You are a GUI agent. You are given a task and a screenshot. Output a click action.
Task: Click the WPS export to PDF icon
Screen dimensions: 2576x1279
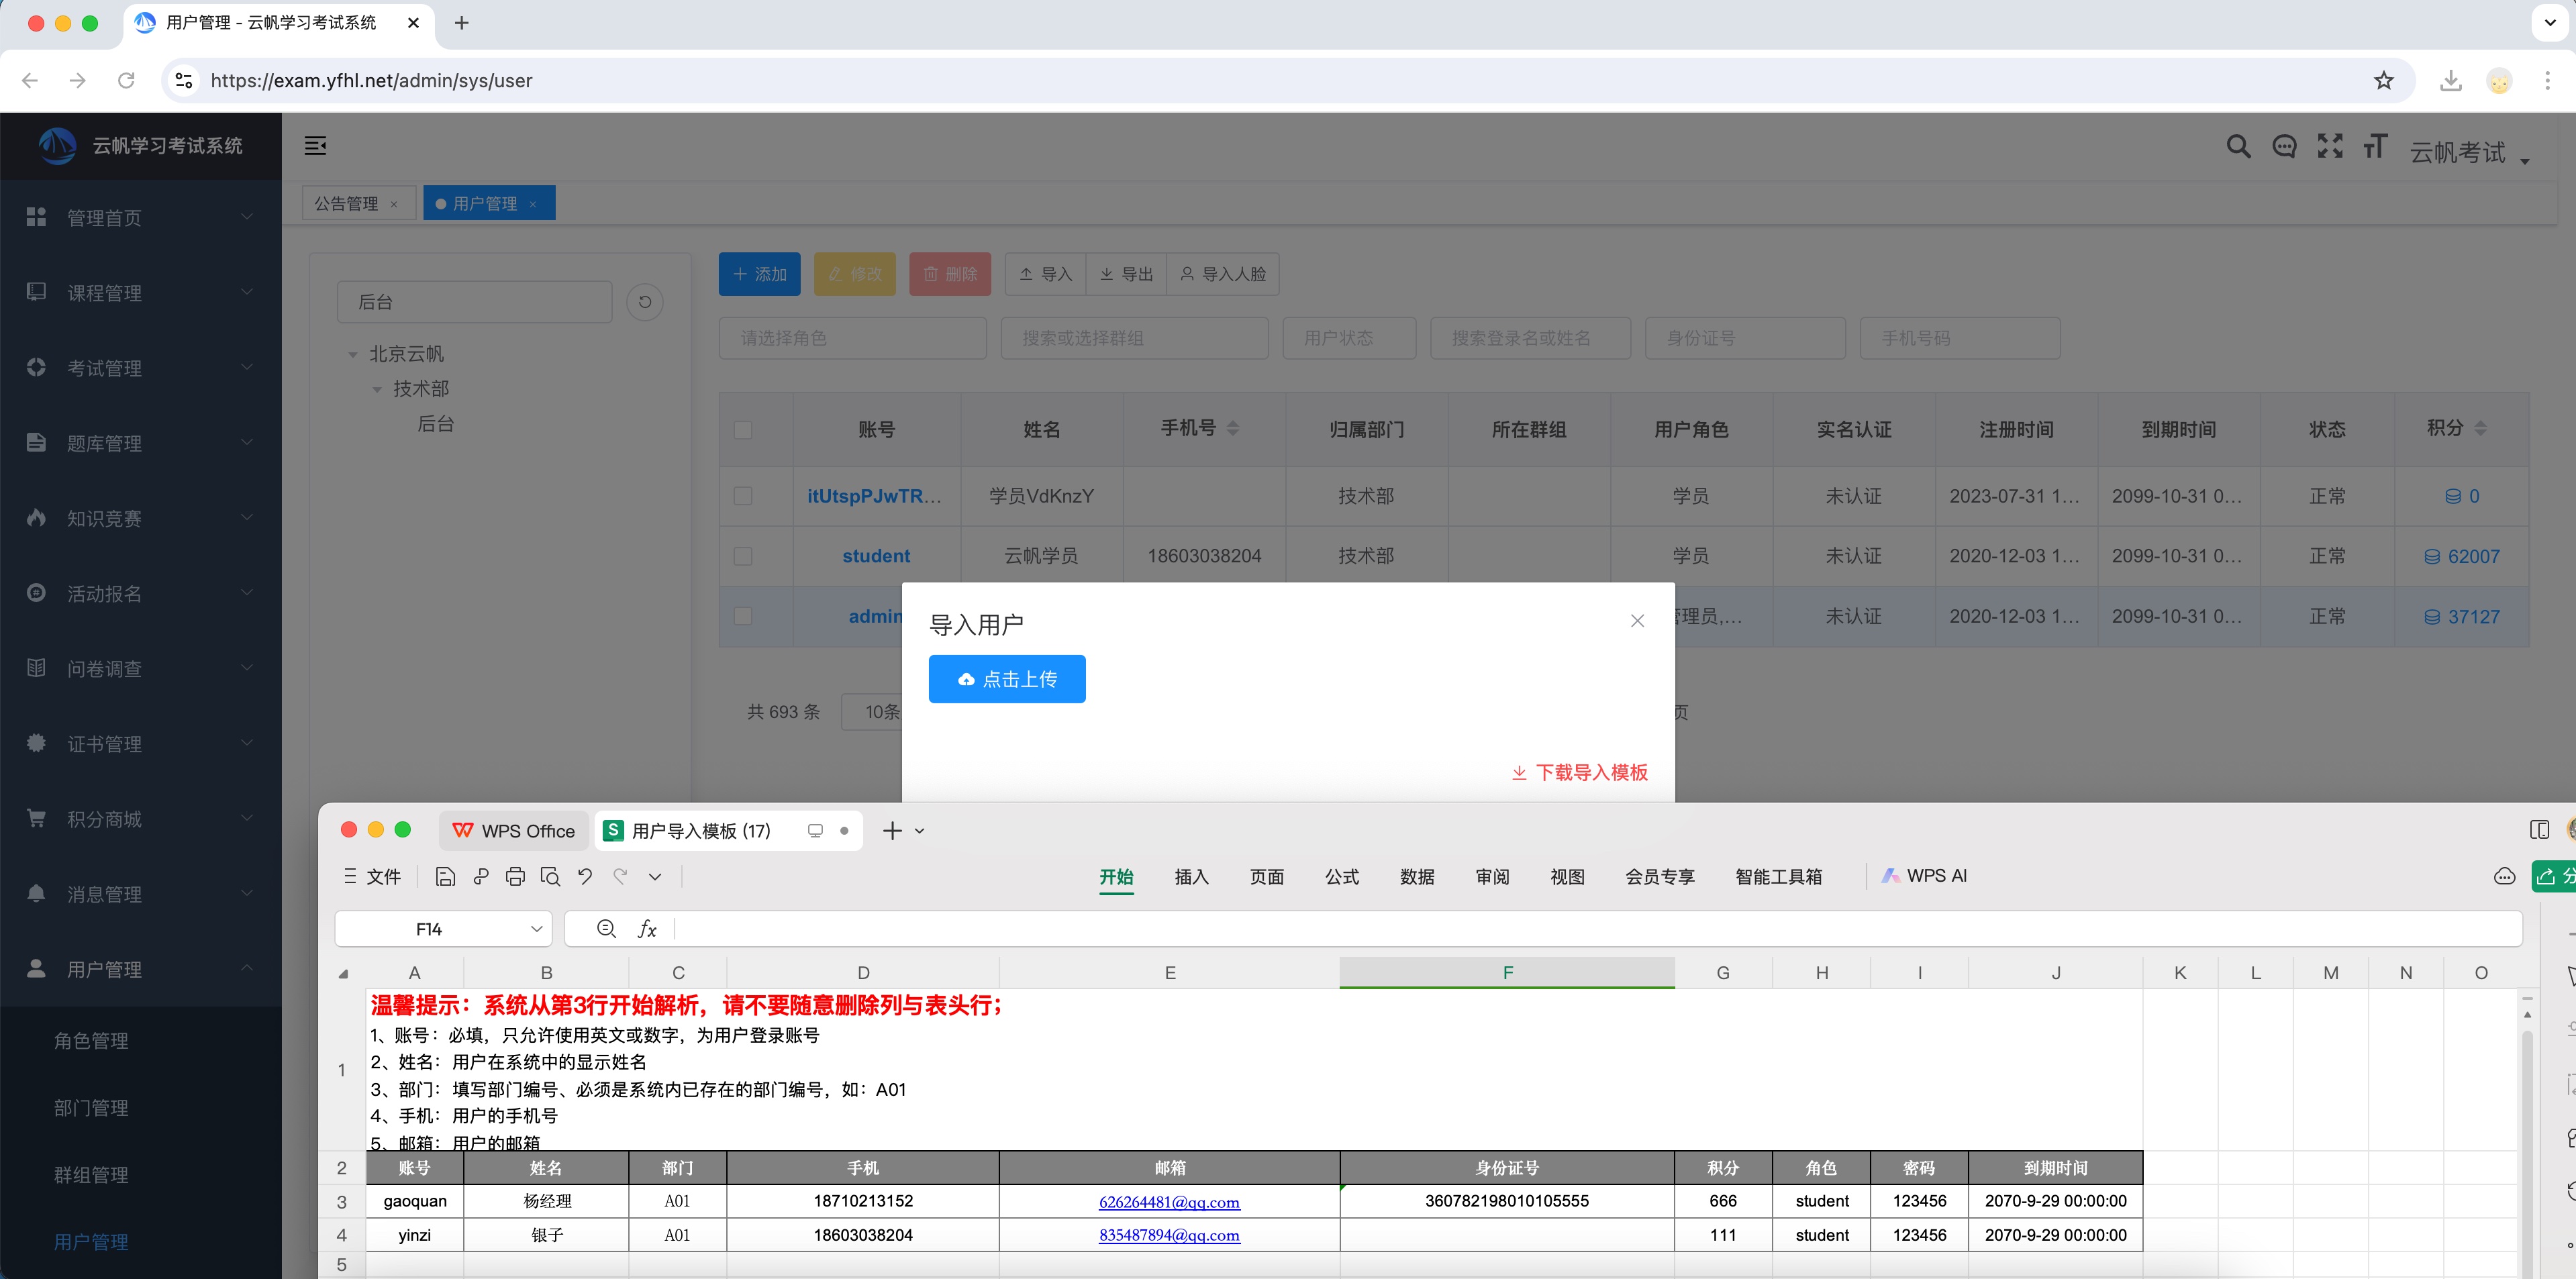point(481,877)
